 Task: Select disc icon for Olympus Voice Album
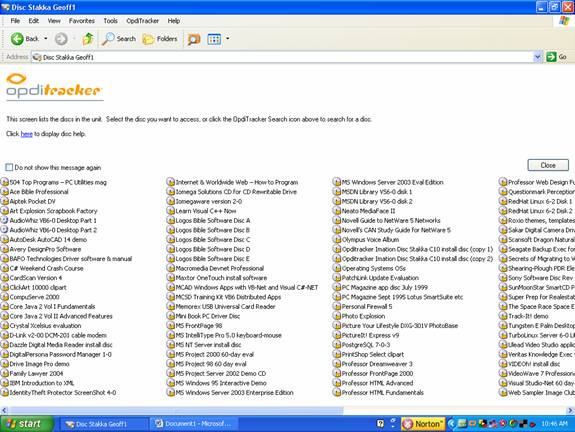point(337,239)
